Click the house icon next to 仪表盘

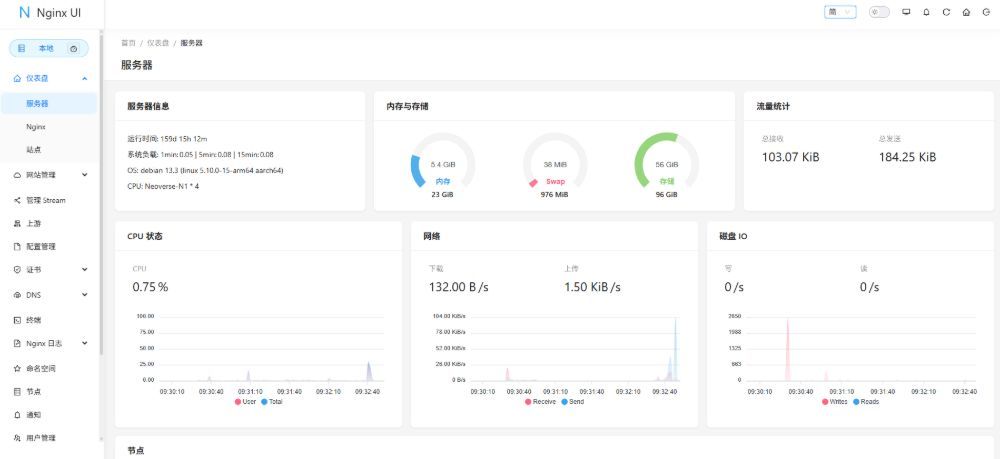[17, 78]
